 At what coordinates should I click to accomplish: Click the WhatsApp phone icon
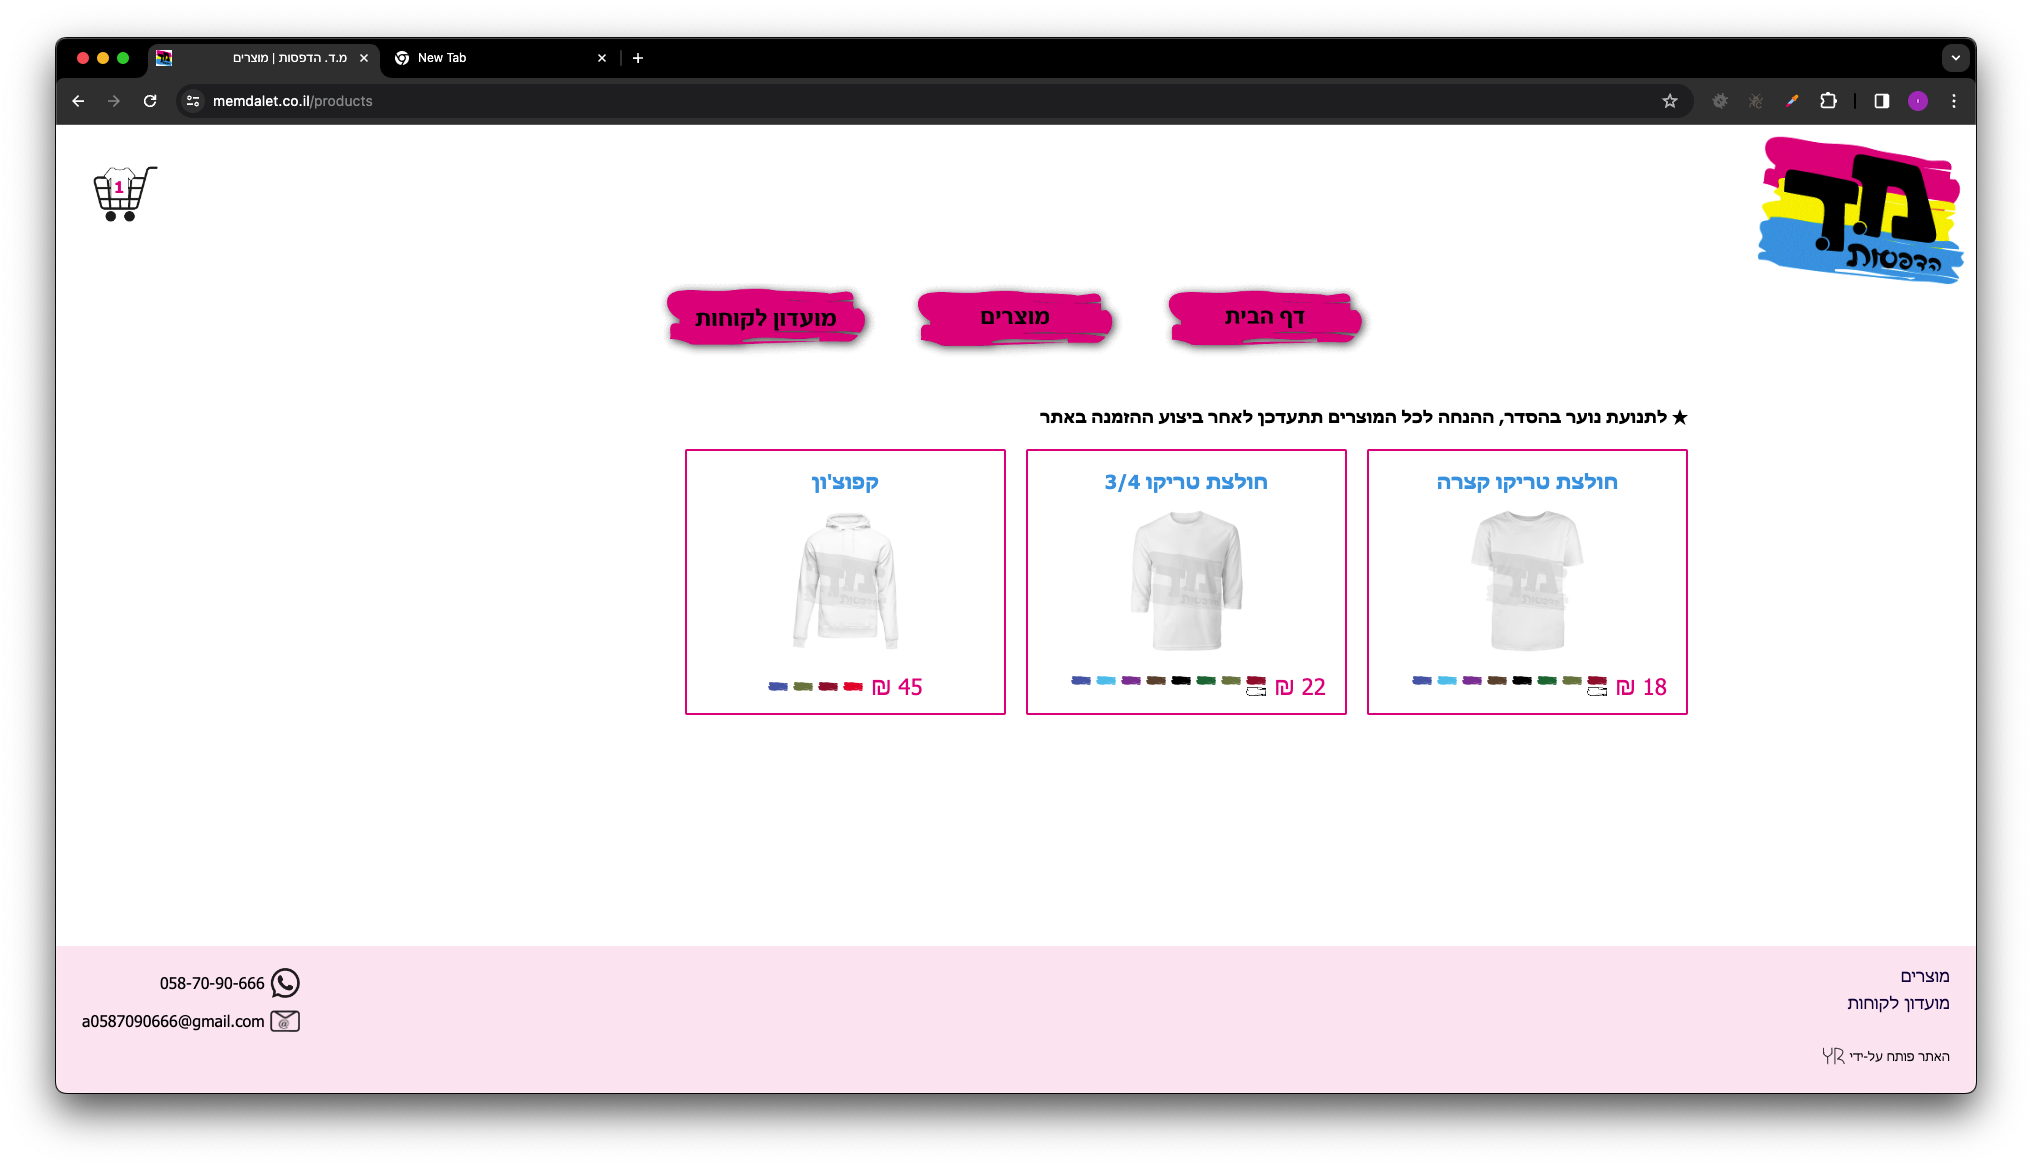285,983
